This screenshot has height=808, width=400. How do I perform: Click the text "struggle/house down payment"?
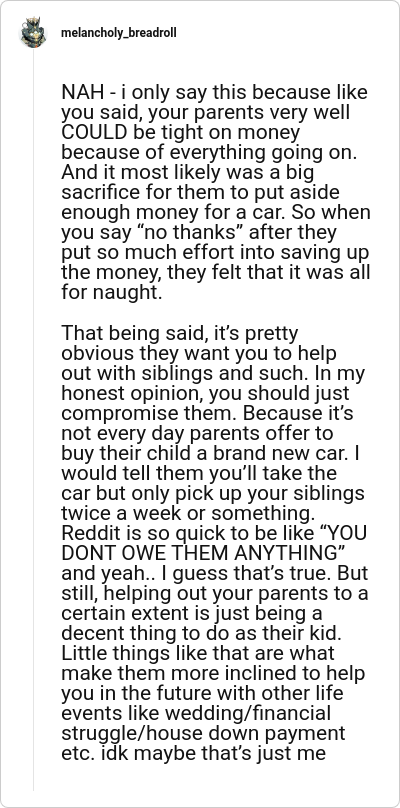pos(203,733)
